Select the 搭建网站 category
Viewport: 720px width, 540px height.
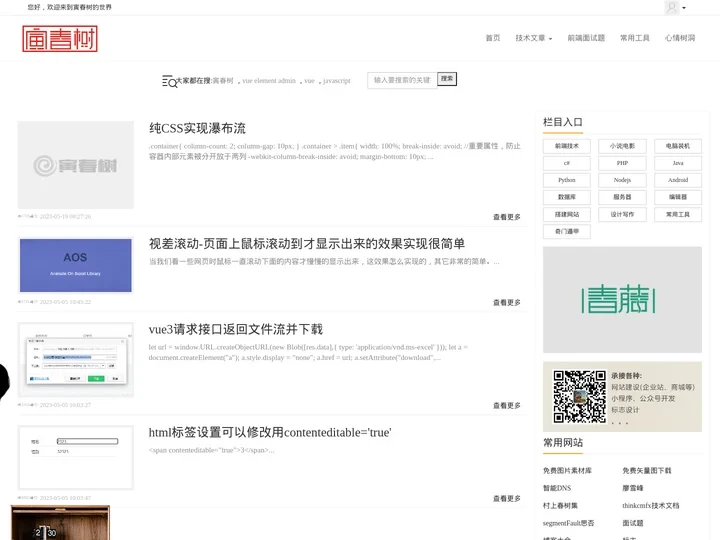[x=567, y=214]
